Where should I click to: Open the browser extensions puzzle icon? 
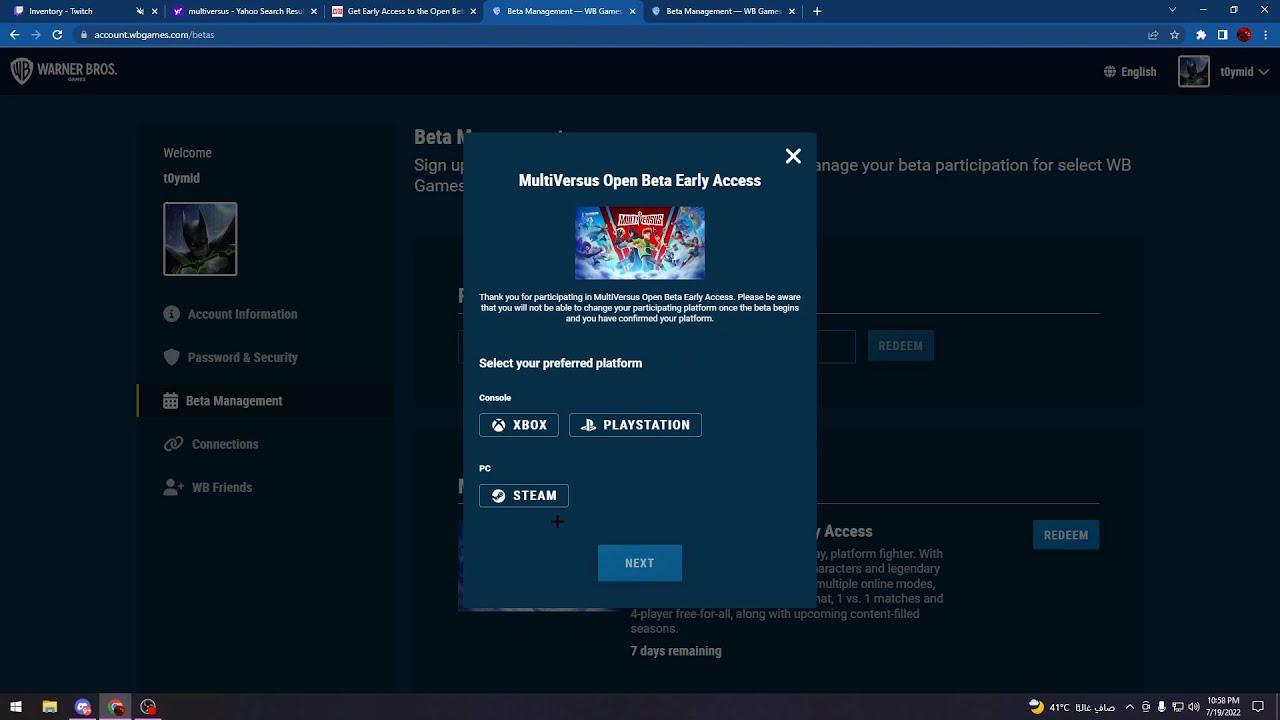pos(1201,34)
